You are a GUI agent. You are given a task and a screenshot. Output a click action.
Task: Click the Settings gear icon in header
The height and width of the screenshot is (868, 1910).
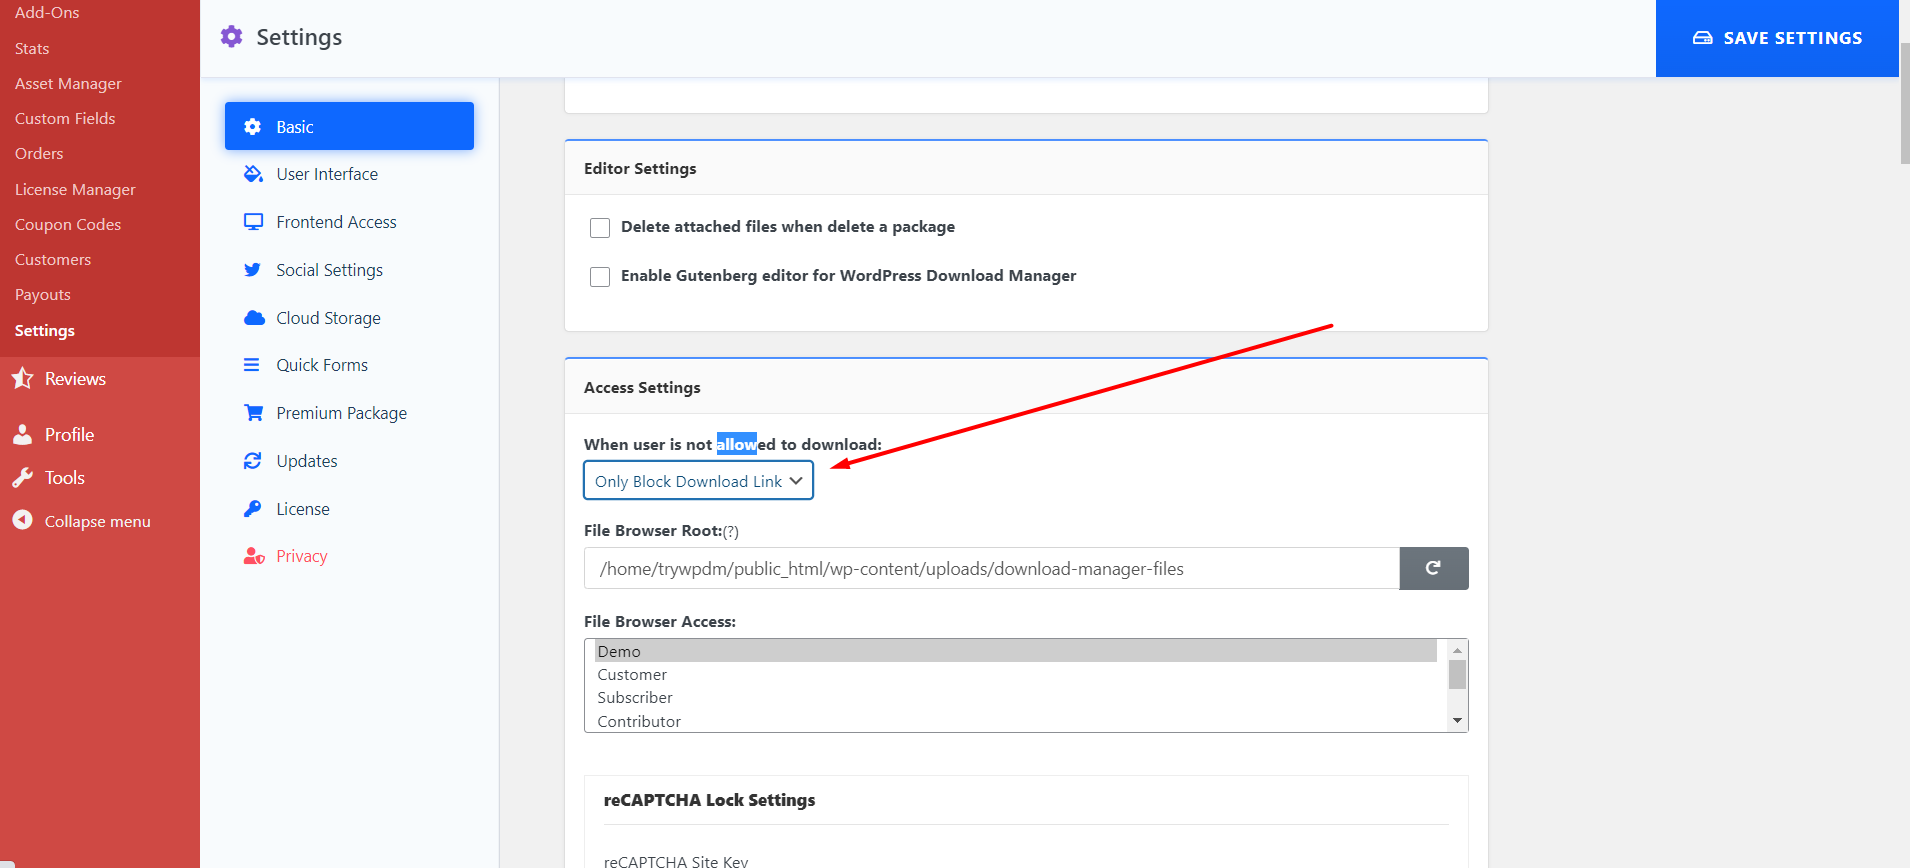pos(231,37)
